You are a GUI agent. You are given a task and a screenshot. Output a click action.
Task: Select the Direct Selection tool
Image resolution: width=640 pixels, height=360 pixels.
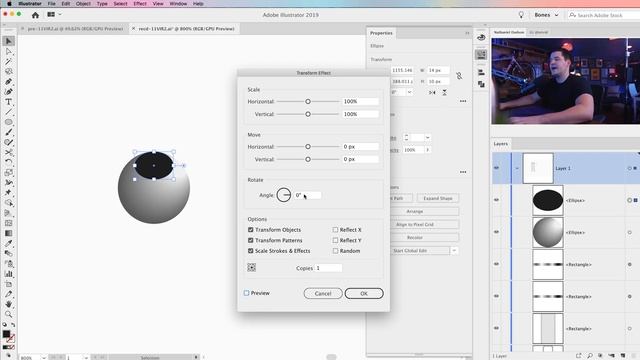pos(9,51)
